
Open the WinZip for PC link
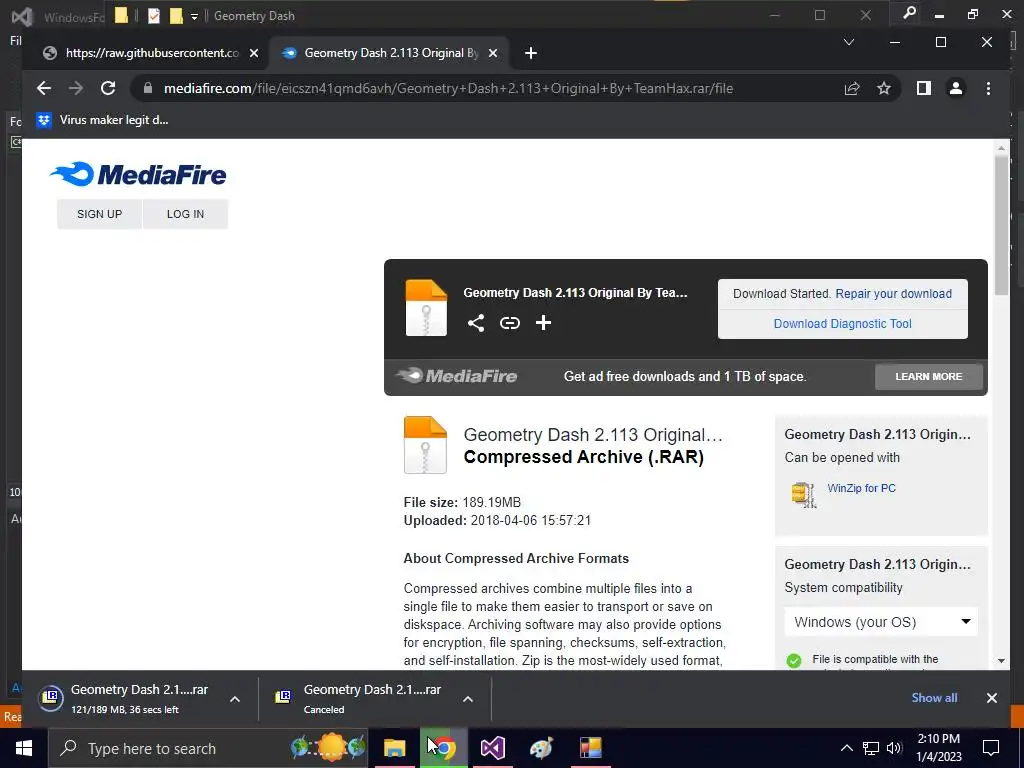tap(861, 488)
